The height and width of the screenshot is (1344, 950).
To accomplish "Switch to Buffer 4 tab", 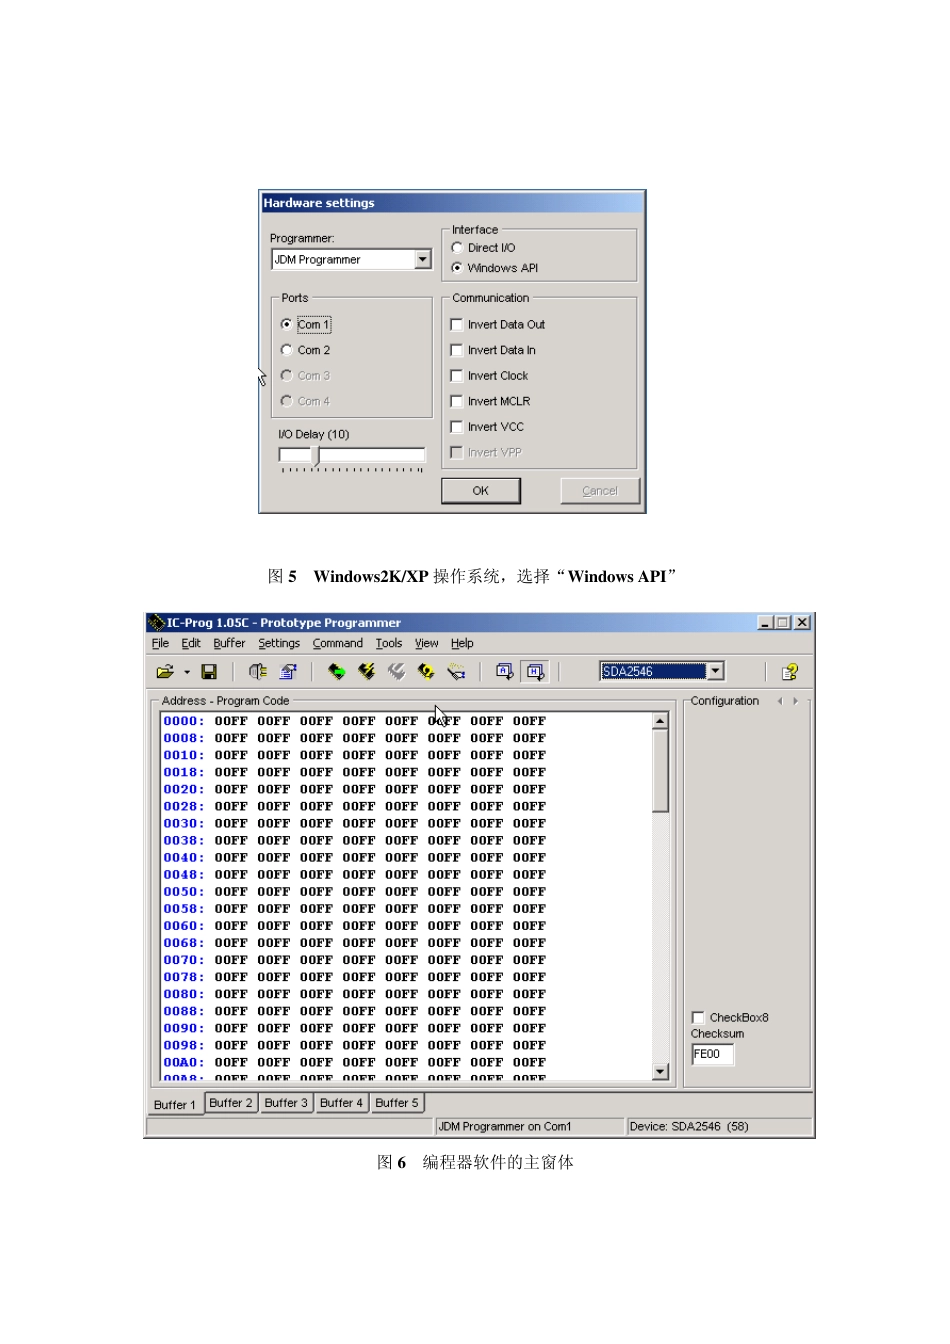I will (341, 1103).
